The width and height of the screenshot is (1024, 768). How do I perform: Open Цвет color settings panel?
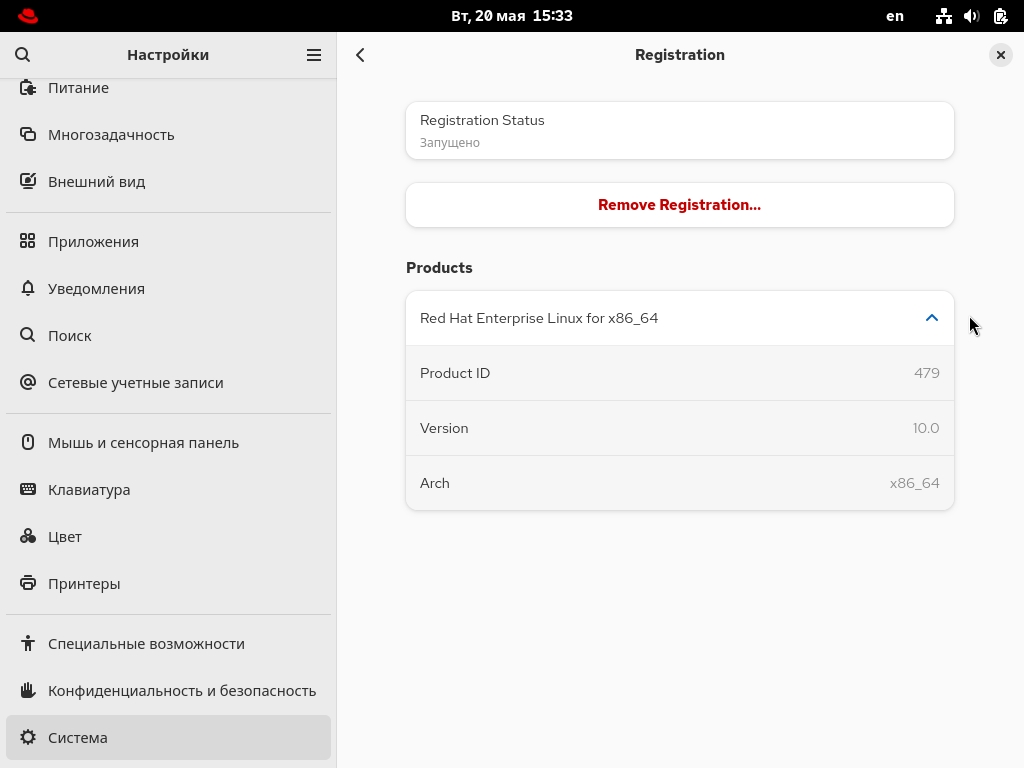pos(65,536)
